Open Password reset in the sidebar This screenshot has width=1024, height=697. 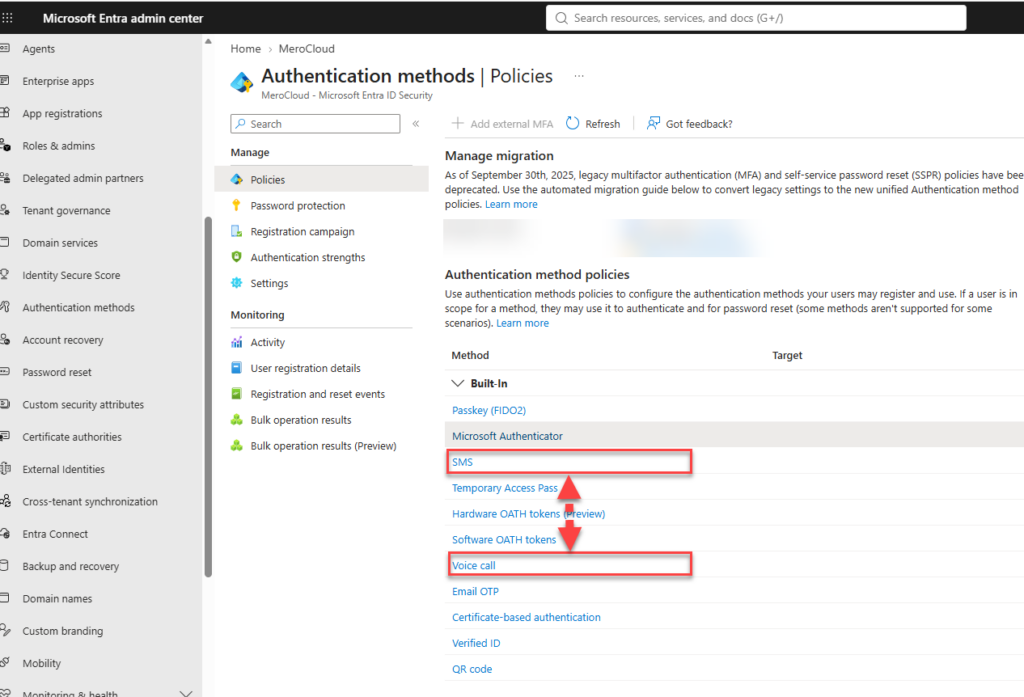point(57,372)
